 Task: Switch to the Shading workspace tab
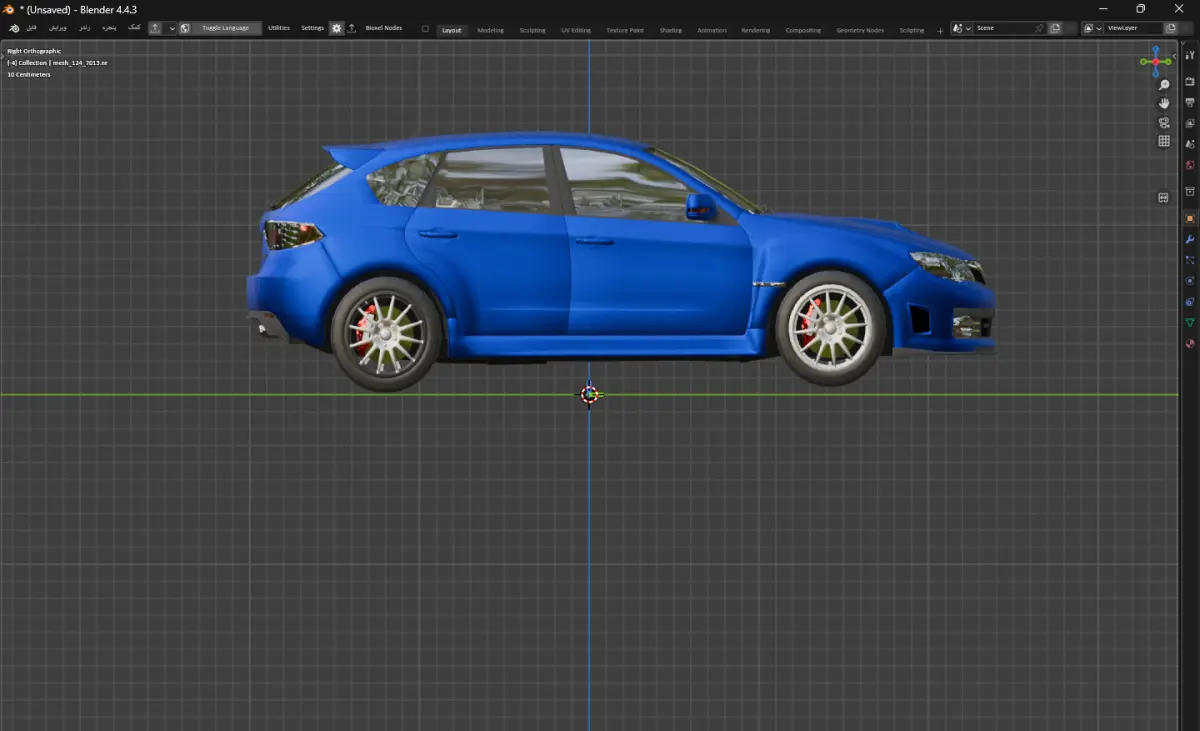tap(670, 30)
